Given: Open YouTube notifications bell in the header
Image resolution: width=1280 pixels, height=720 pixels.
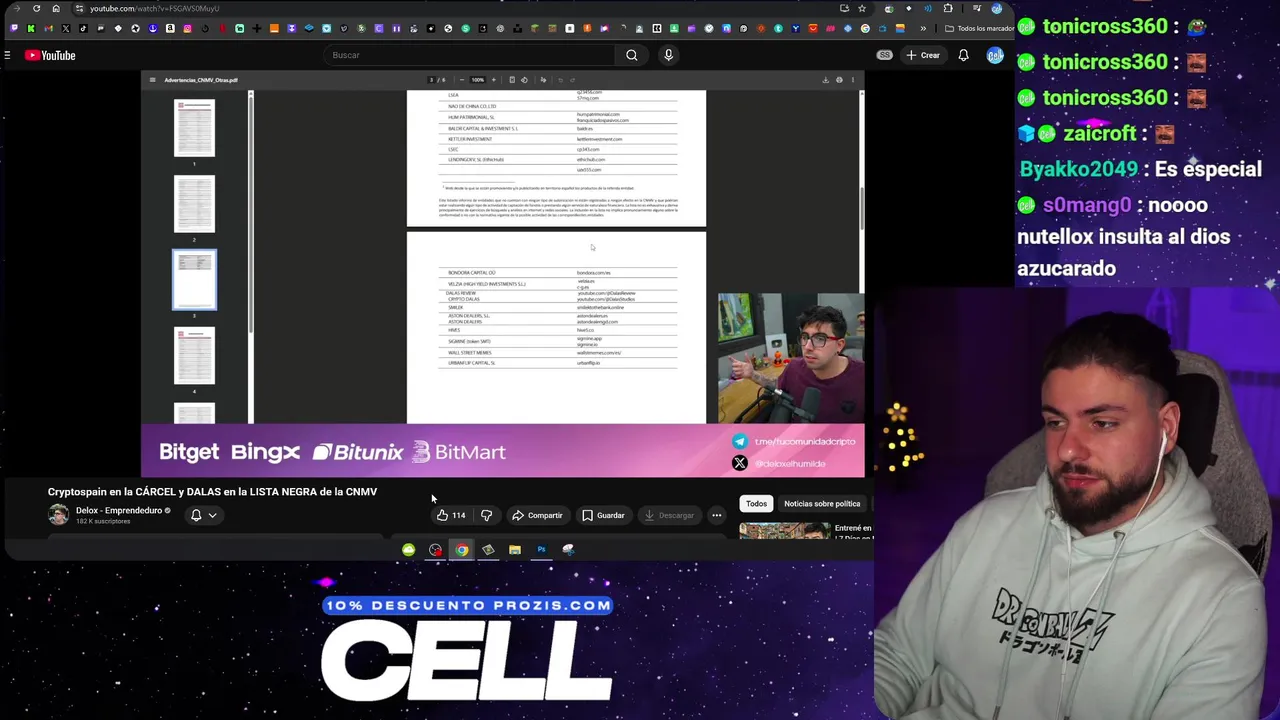Looking at the screenshot, I should tap(963, 55).
